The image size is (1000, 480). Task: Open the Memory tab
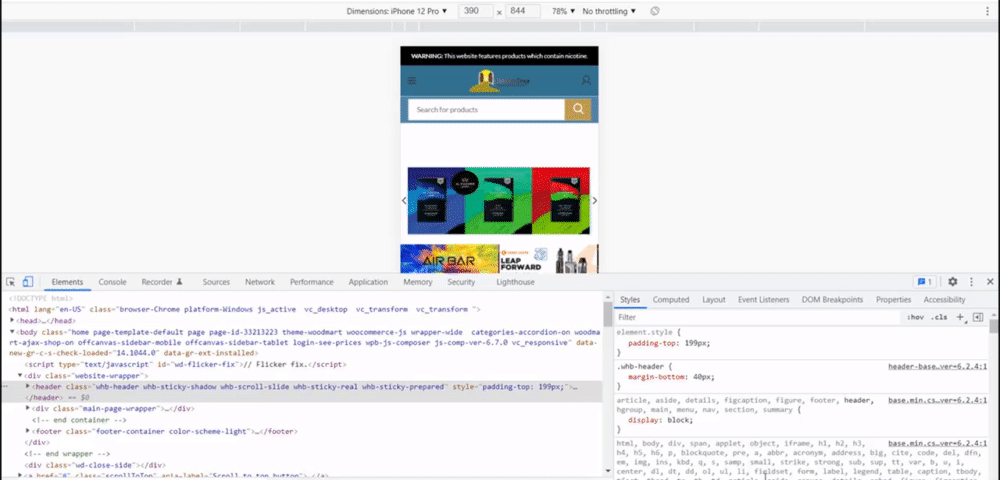(418, 282)
